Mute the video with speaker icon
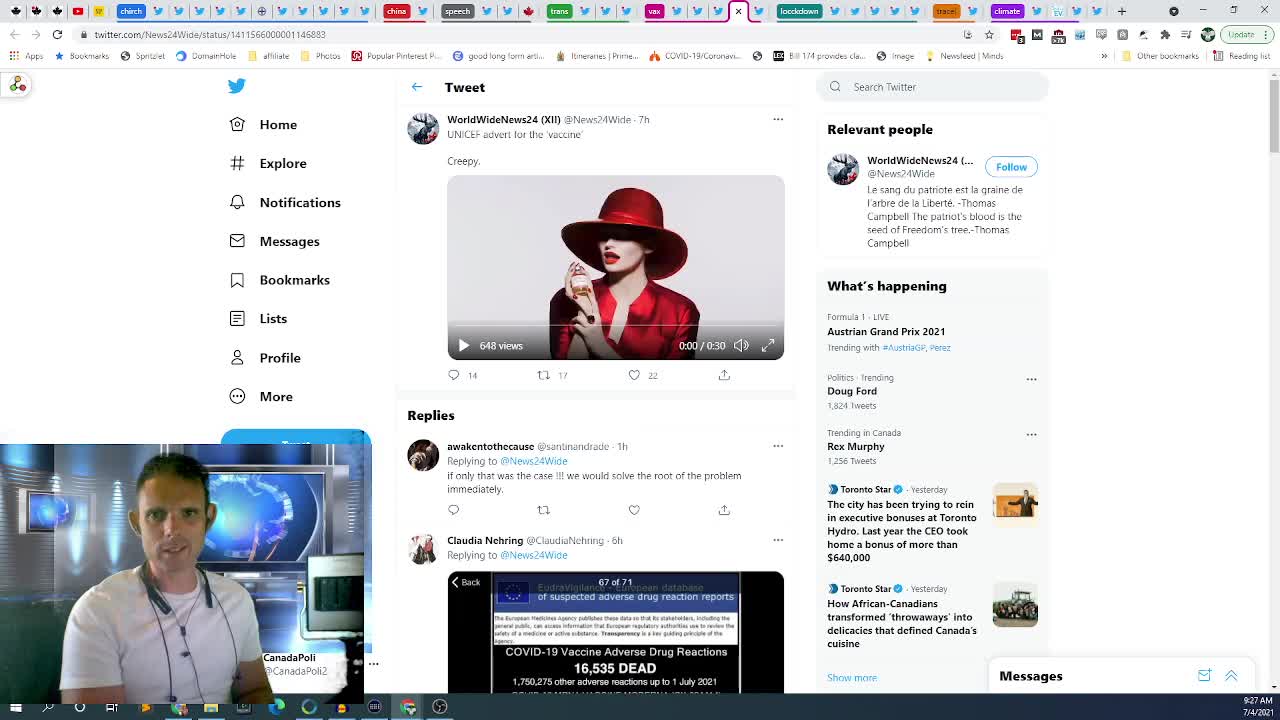 (741, 345)
